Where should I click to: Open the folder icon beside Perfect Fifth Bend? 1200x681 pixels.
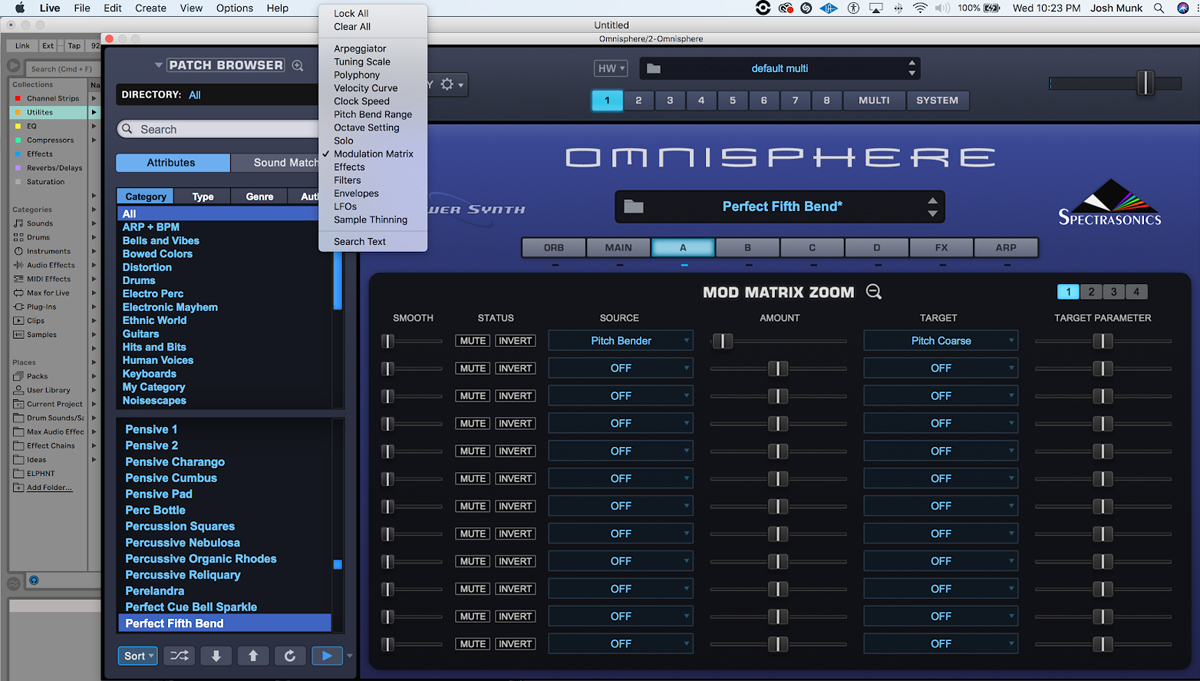pos(633,207)
